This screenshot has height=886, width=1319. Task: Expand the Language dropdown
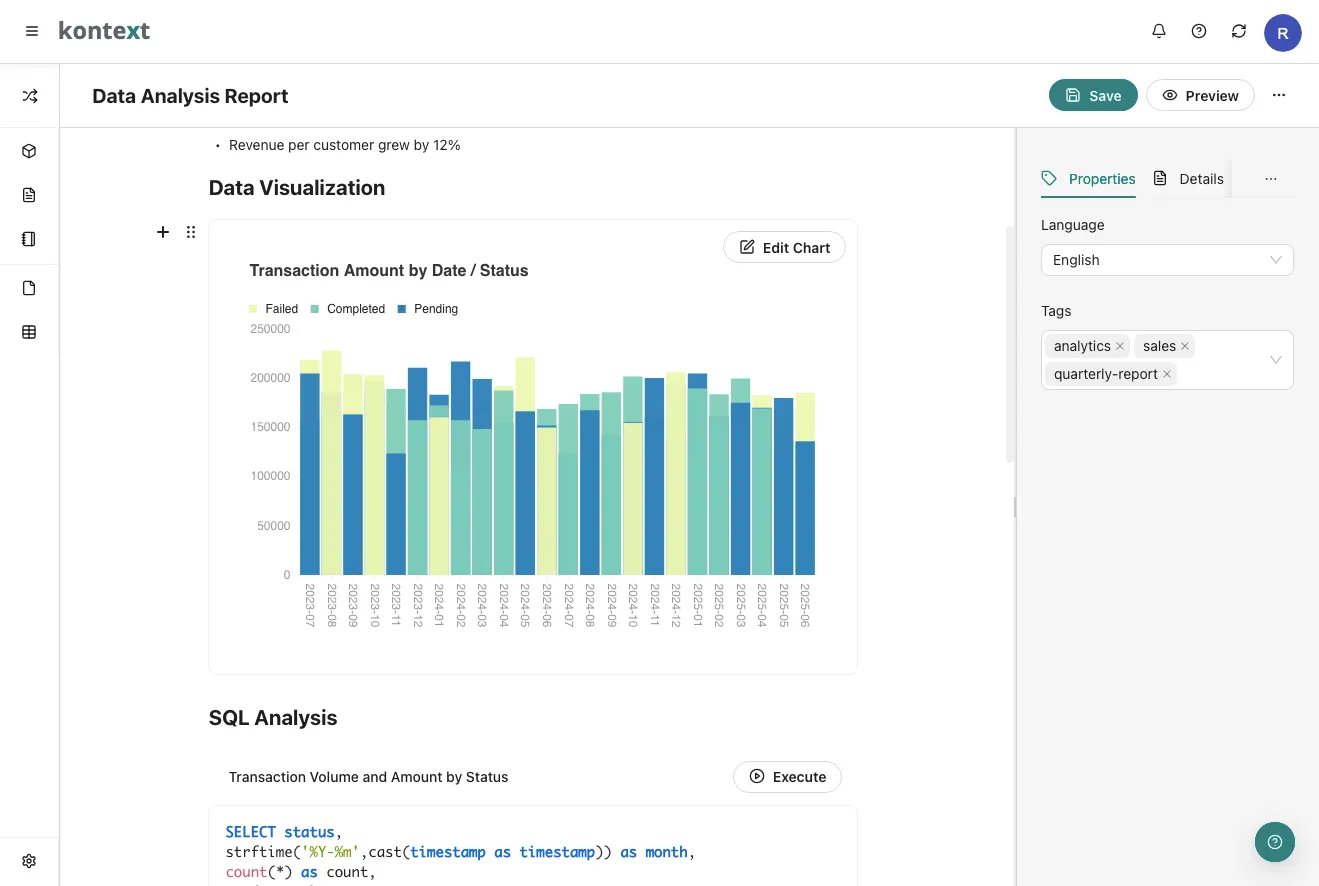(x=1166, y=260)
